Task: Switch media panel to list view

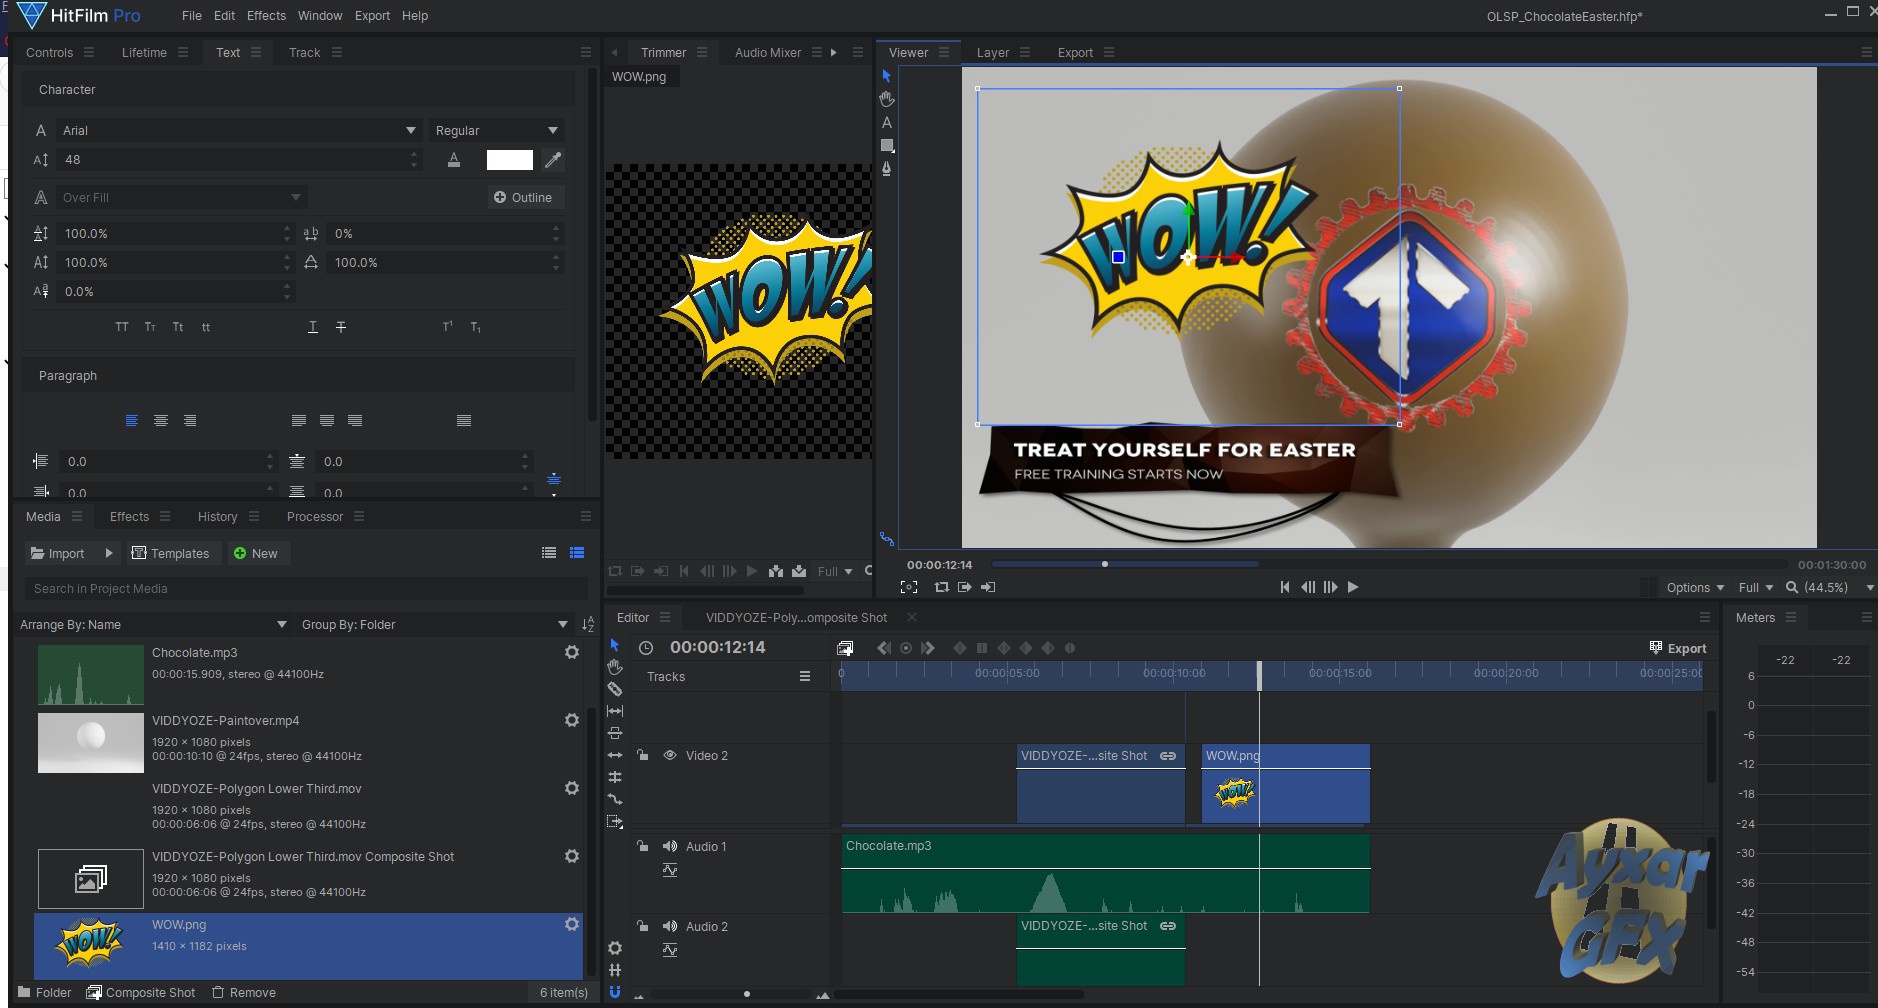Action: click(549, 553)
